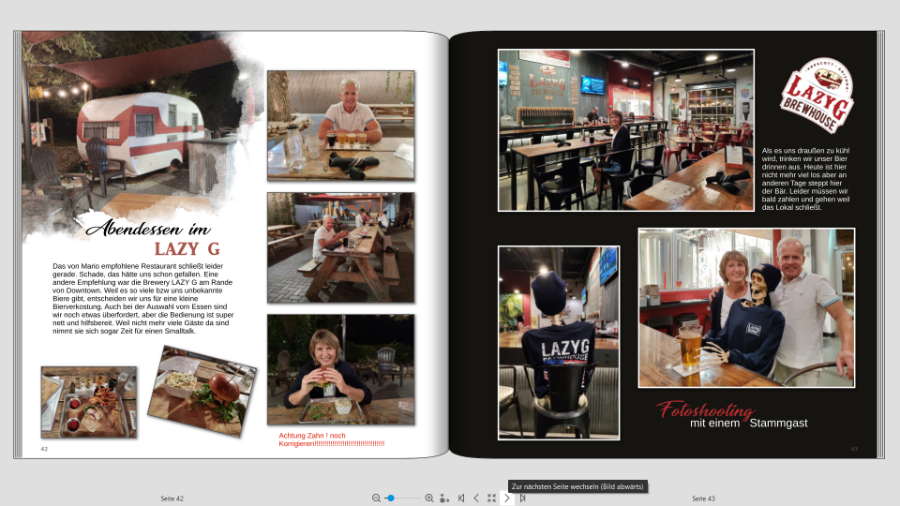Jump to the first page

(x=461, y=498)
